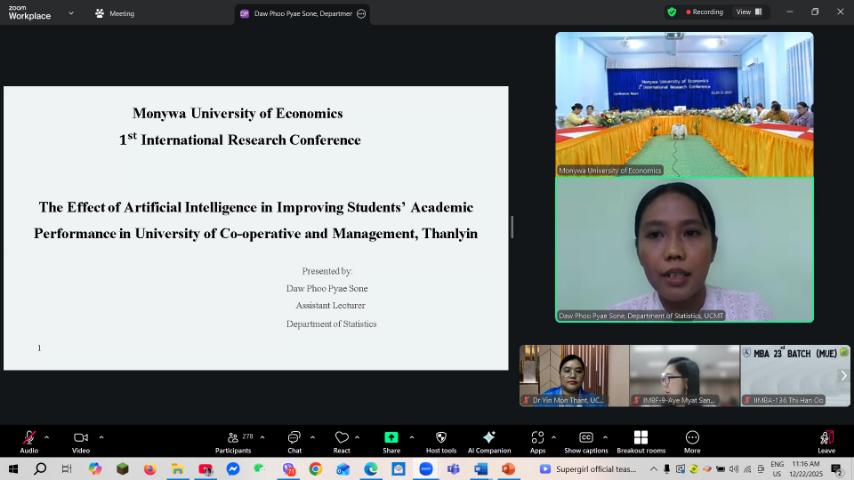Open the Chat panel

[x=294, y=438]
